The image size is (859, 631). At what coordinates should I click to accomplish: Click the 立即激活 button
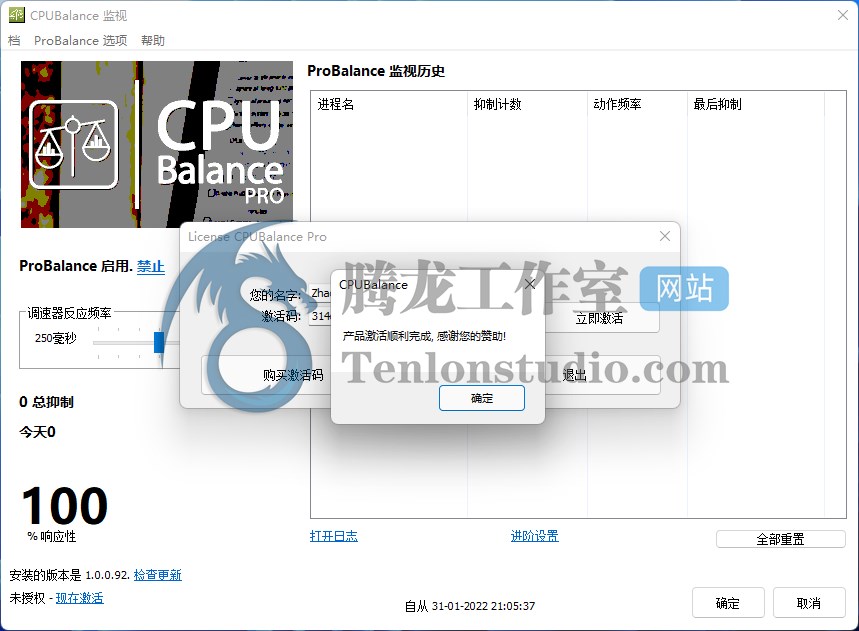601,318
